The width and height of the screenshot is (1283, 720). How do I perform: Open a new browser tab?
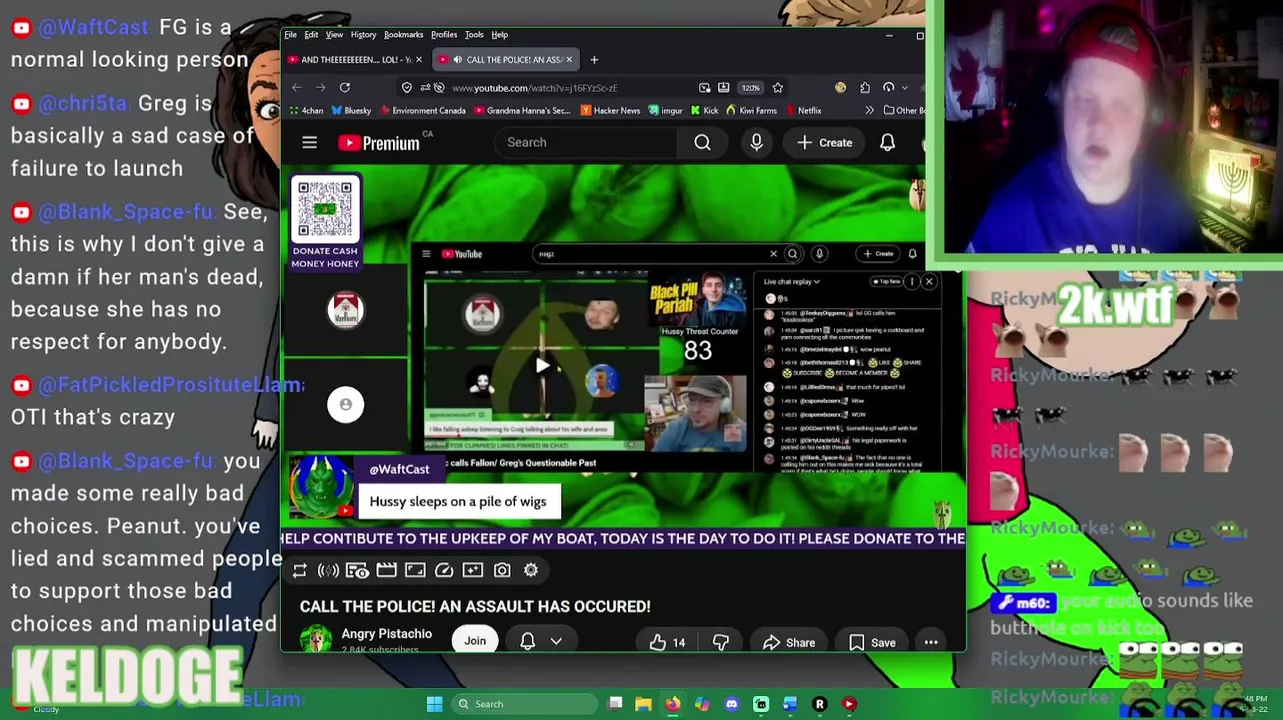click(x=594, y=60)
